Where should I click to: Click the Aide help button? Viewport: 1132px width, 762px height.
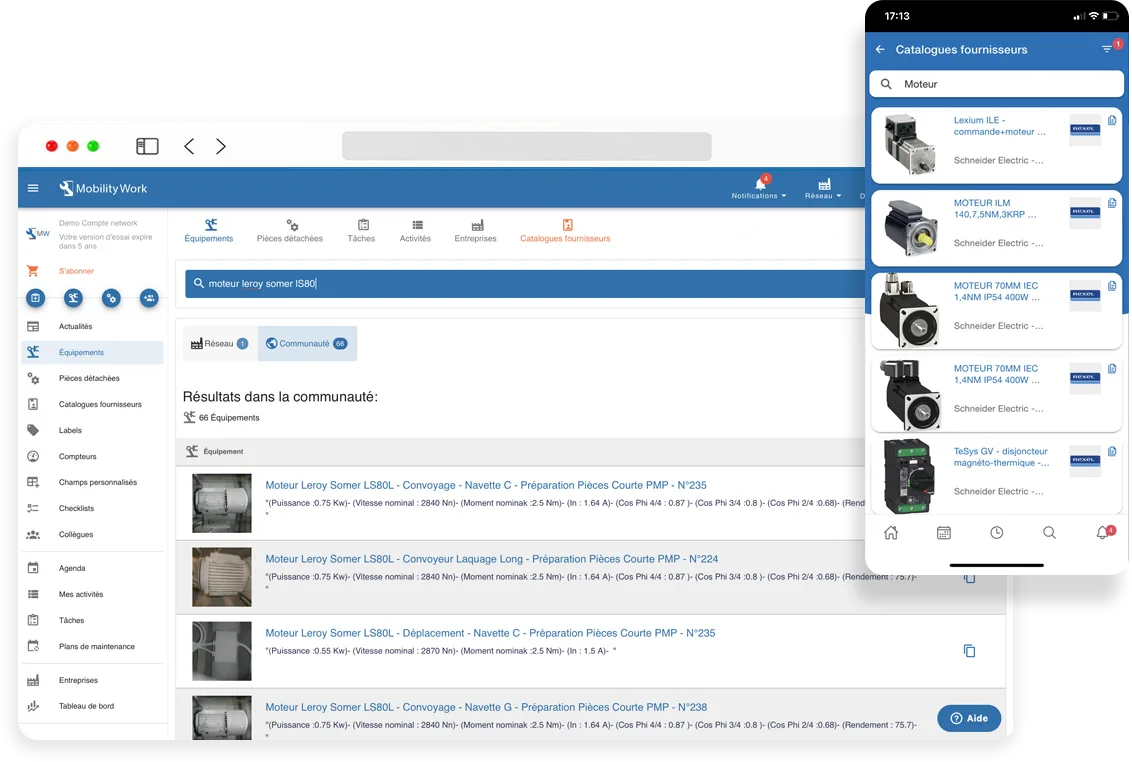tap(969, 719)
